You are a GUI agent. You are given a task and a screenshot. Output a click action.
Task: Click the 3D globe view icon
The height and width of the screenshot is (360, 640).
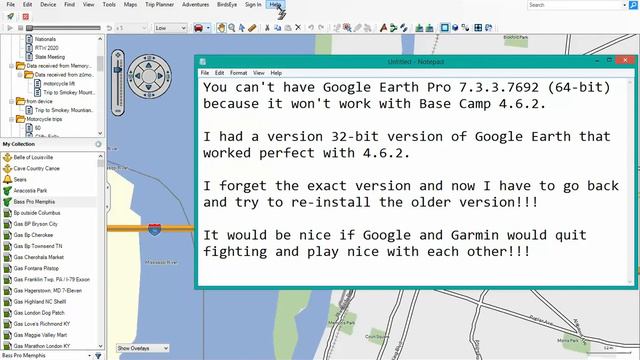click(455, 28)
